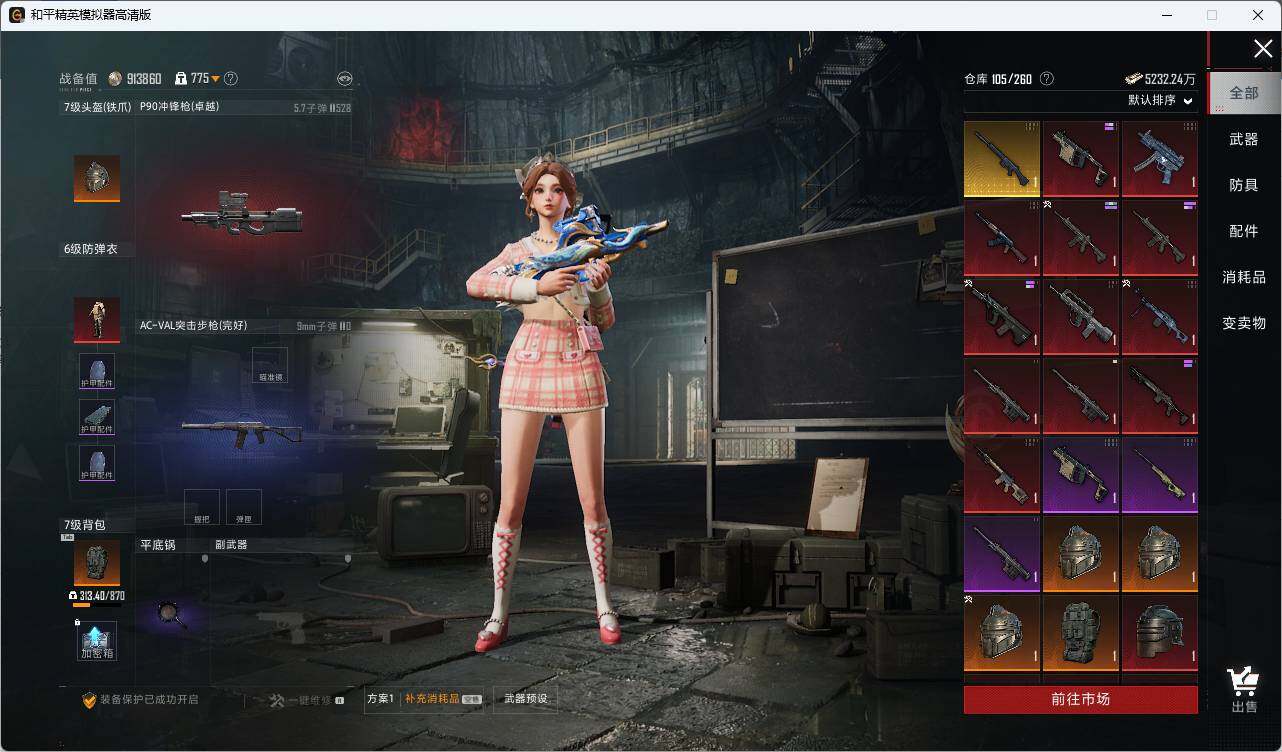Select 方案1 loadout plan
Screen dimensions: 1282x752
pyautogui.click(x=380, y=699)
